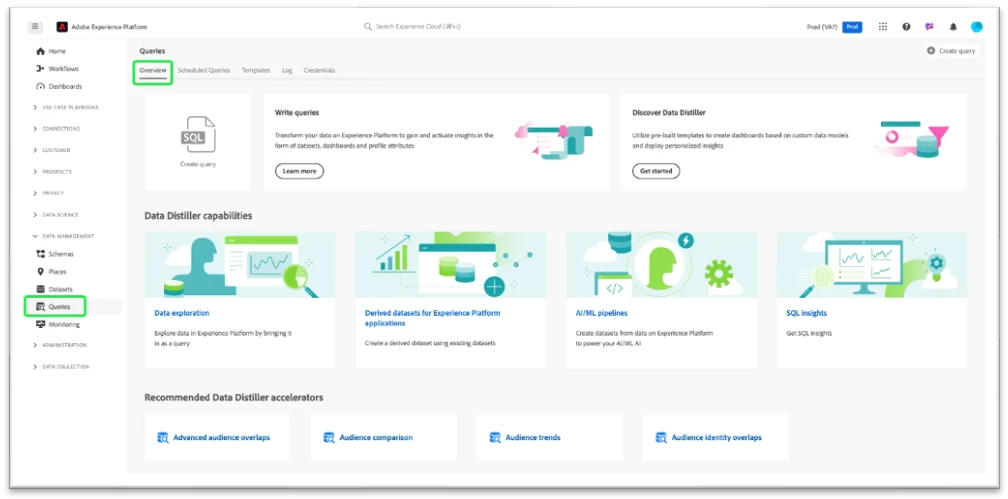Open the user profile avatar
The width and height of the screenshot is (1008, 499).
pos(976,26)
